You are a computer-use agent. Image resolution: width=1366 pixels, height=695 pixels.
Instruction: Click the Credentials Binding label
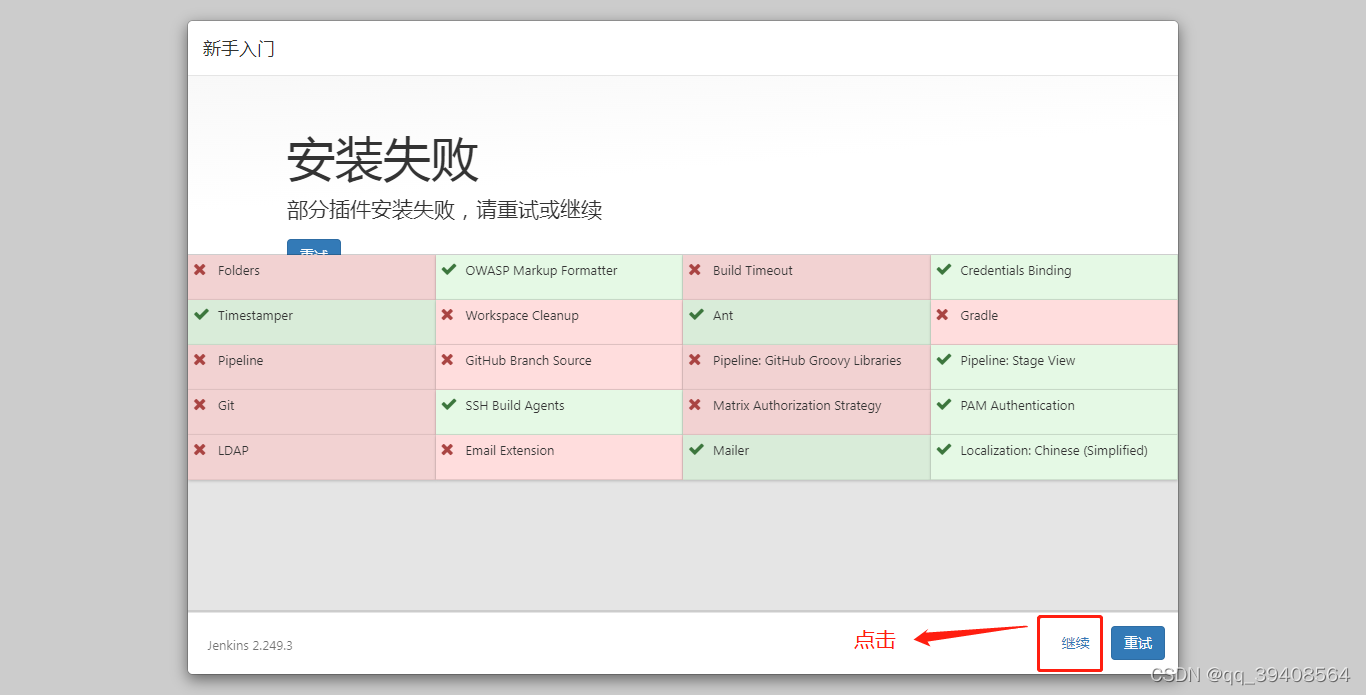tap(1016, 271)
